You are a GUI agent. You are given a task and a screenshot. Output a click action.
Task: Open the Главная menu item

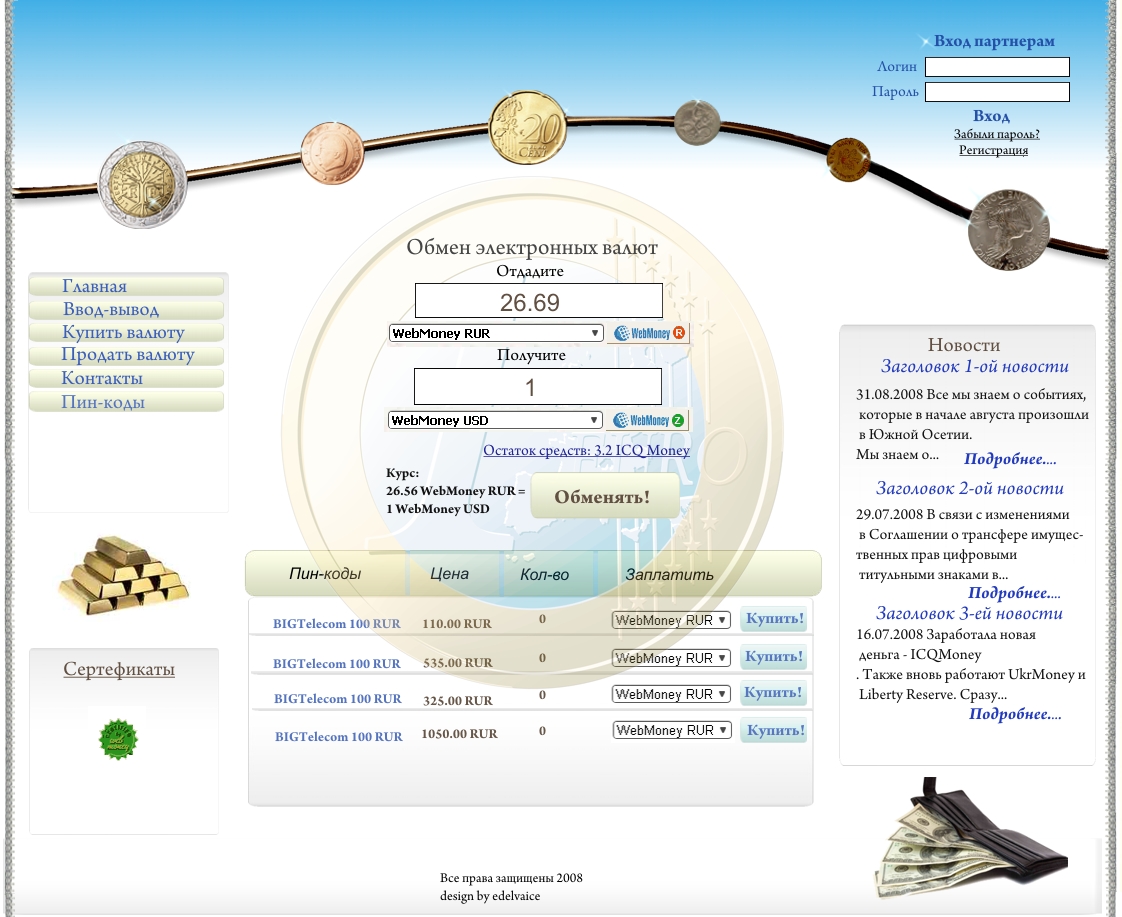point(126,286)
